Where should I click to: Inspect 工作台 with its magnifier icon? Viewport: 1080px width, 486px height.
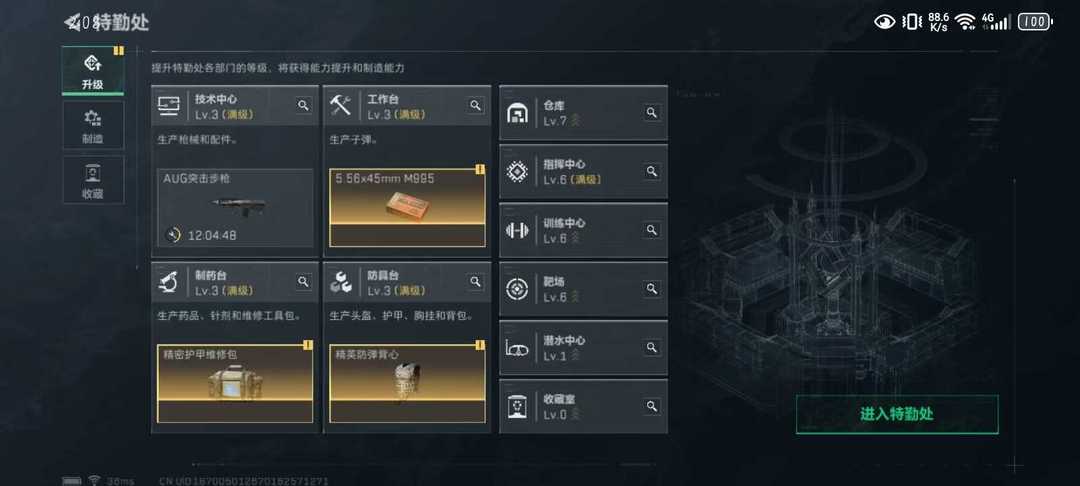475,105
